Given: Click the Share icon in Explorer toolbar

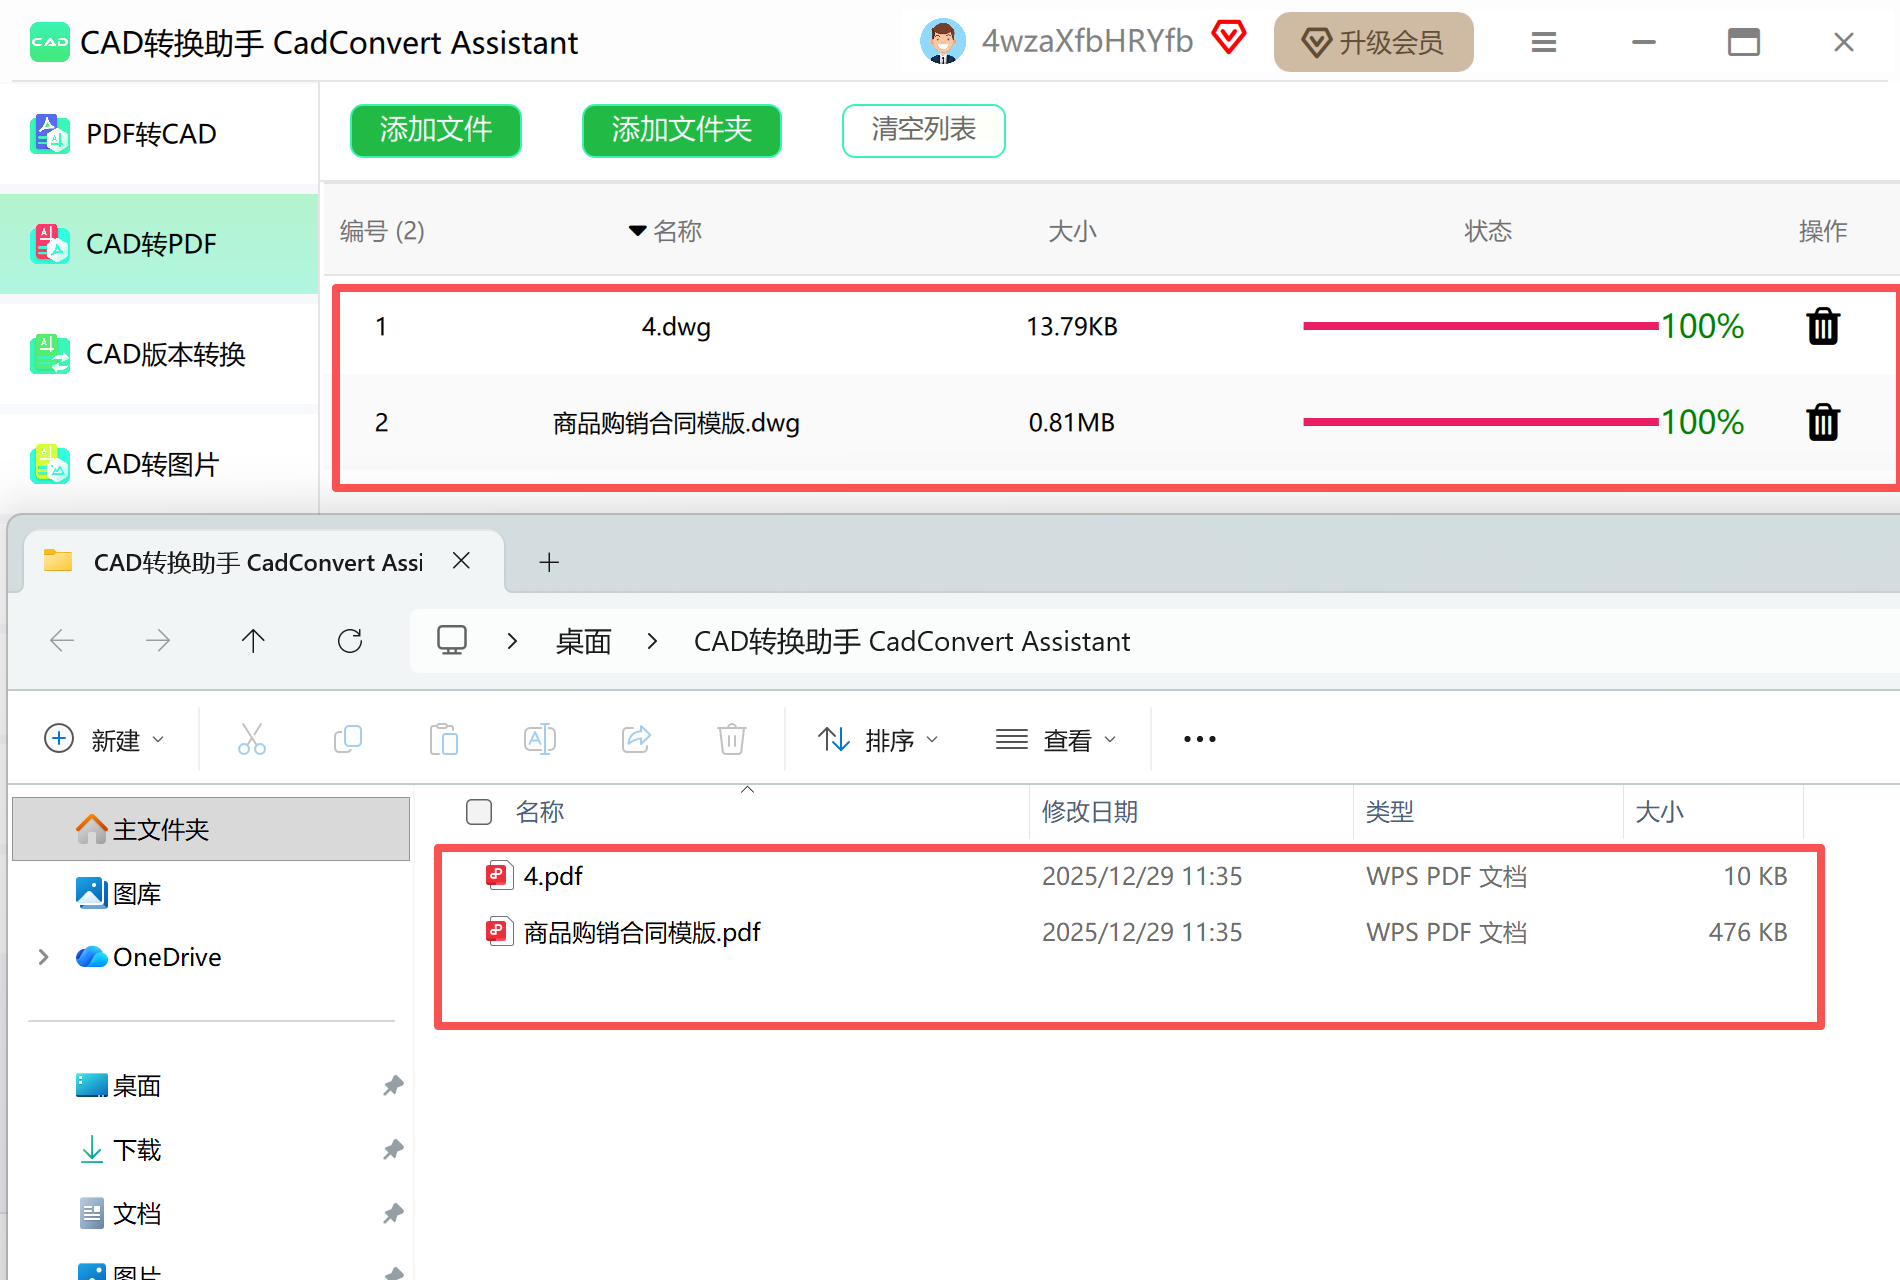Looking at the screenshot, I should 636,739.
